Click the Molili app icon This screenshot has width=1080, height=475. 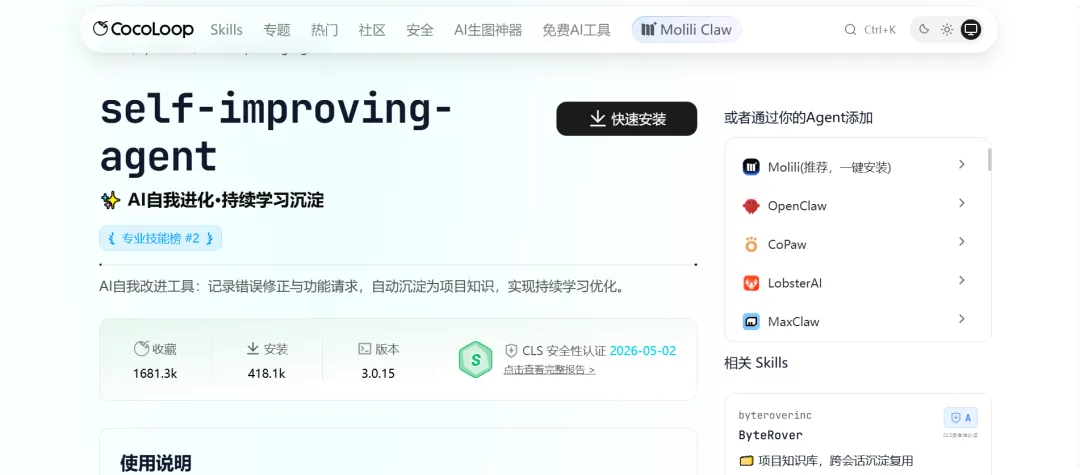coord(751,167)
